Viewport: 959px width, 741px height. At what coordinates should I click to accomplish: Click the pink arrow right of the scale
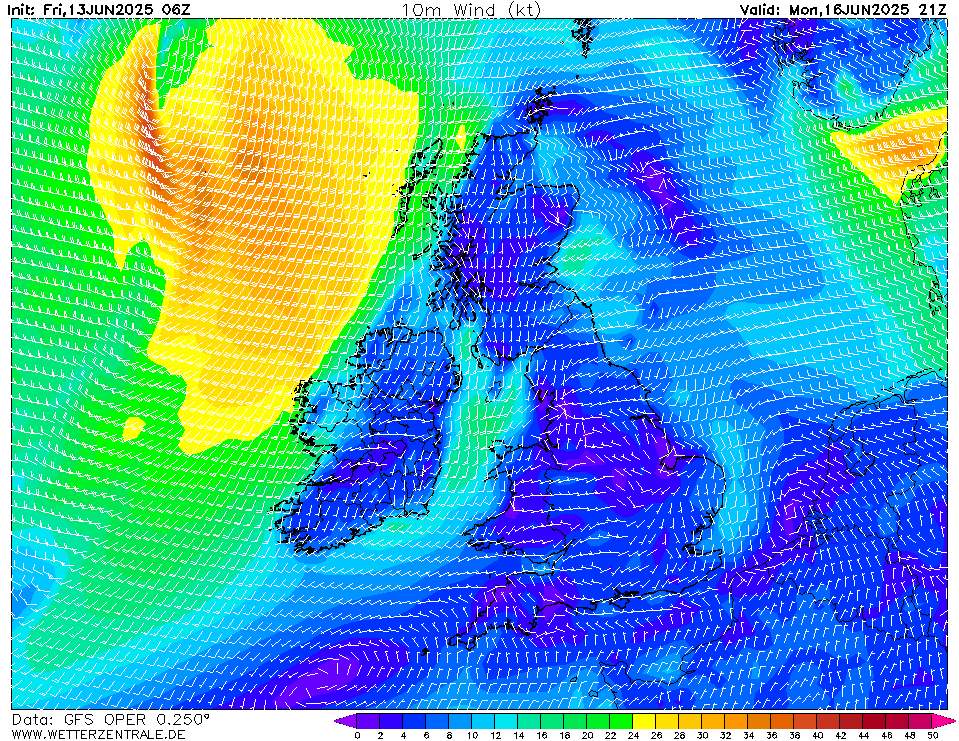pyautogui.click(x=944, y=721)
